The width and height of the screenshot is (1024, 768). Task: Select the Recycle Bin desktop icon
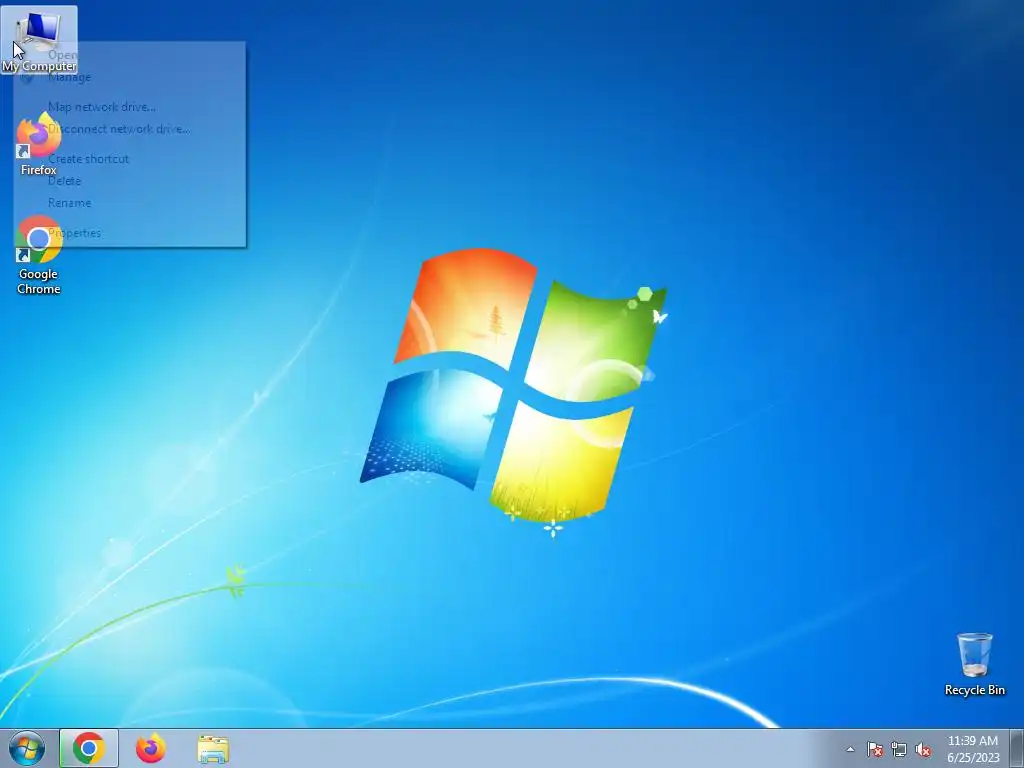coord(974,664)
